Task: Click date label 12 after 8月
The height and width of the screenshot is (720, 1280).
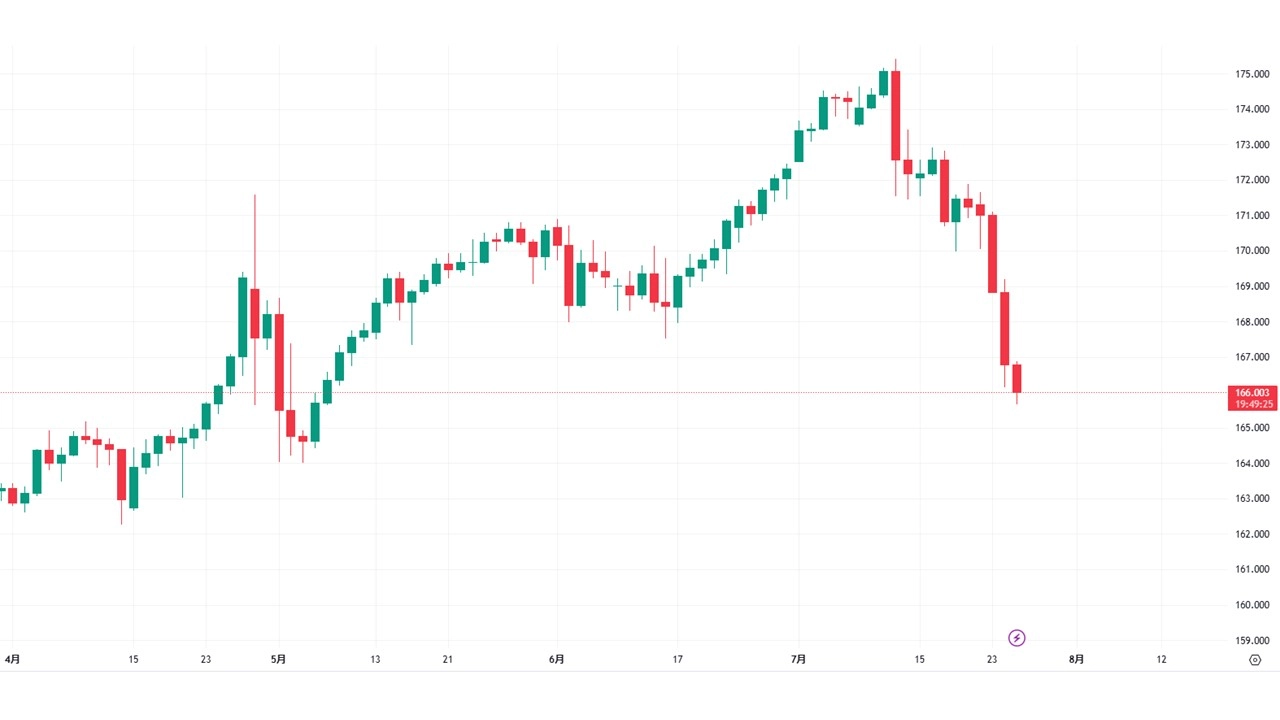Action: click(1161, 660)
